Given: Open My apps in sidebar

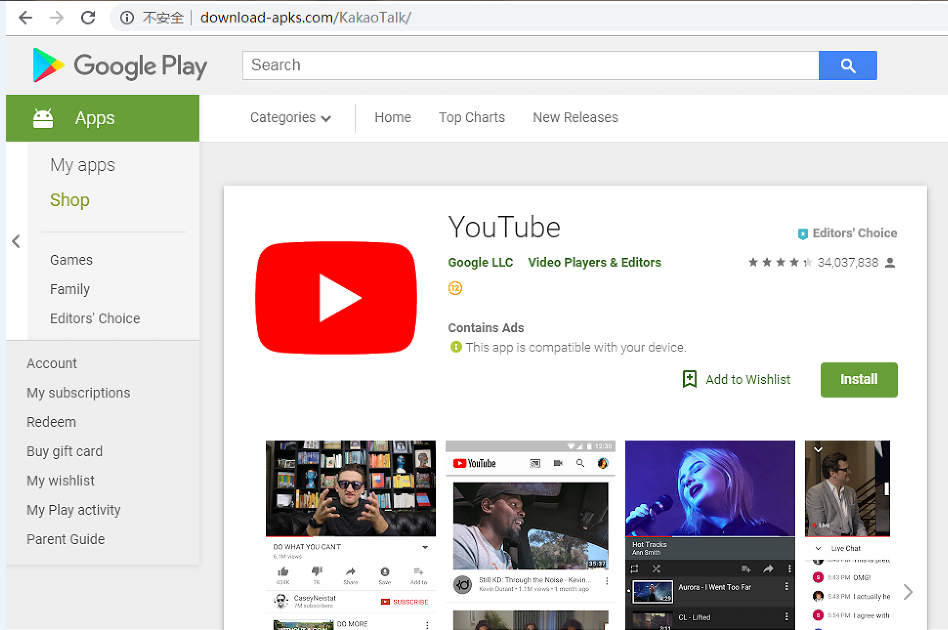Looking at the screenshot, I should tap(82, 165).
